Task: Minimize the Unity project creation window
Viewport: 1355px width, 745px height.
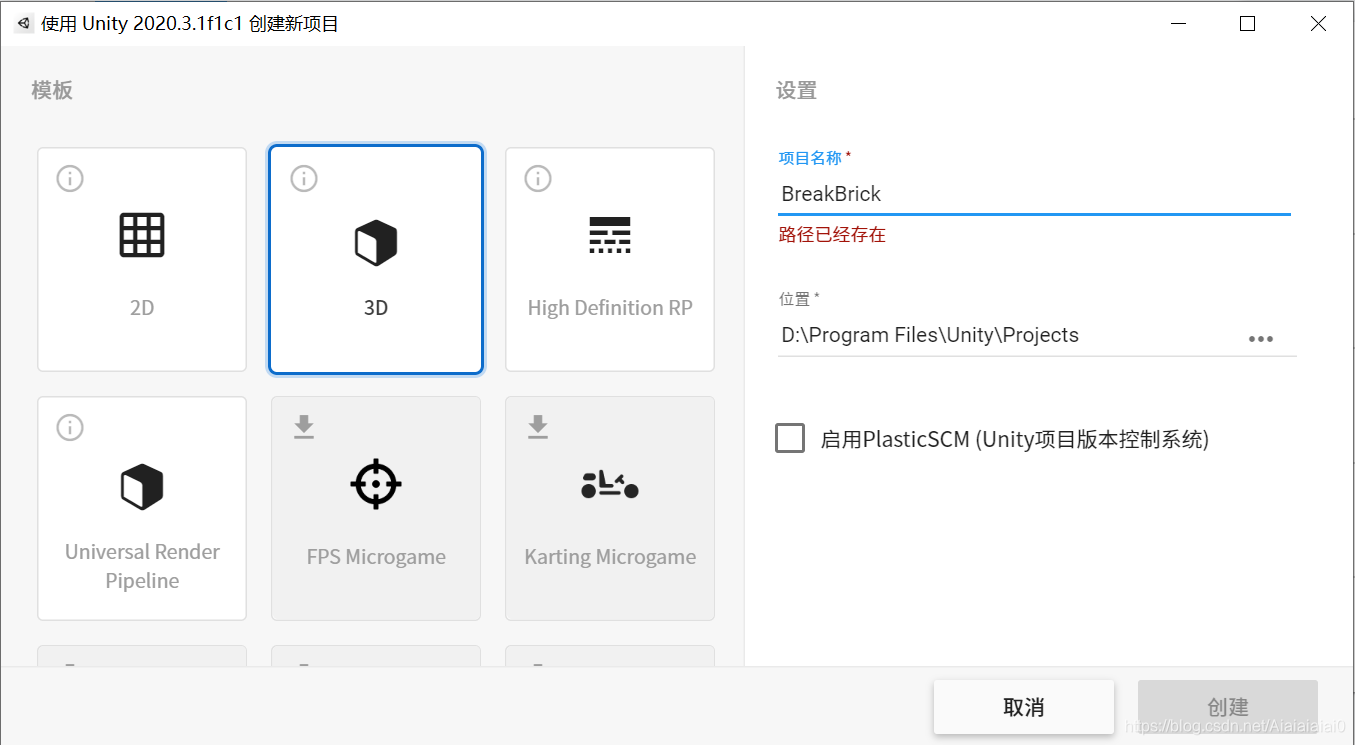Action: pos(1177,23)
